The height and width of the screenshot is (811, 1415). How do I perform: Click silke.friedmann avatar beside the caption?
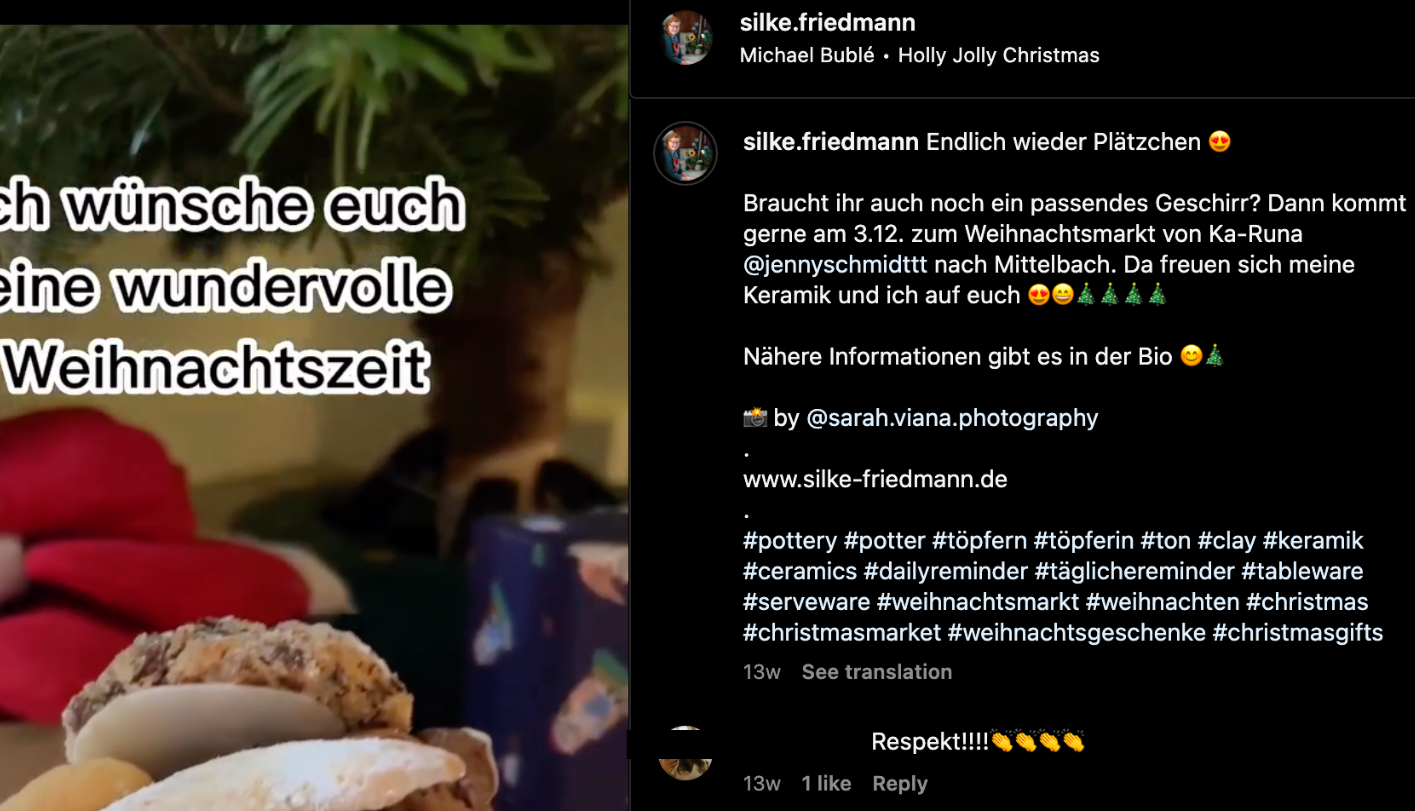click(x=686, y=153)
